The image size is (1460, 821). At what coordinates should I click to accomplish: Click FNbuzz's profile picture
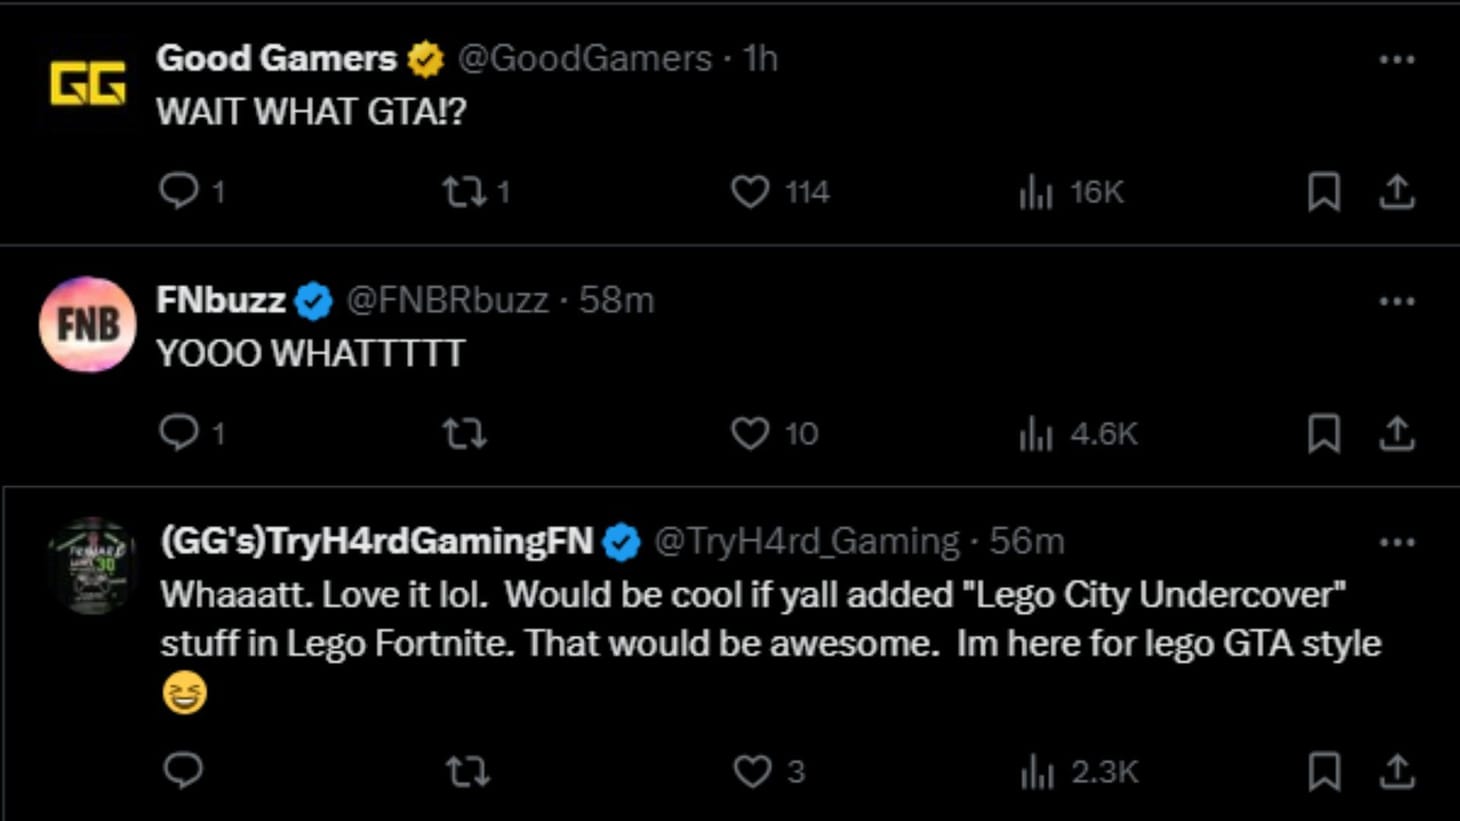[x=87, y=324]
